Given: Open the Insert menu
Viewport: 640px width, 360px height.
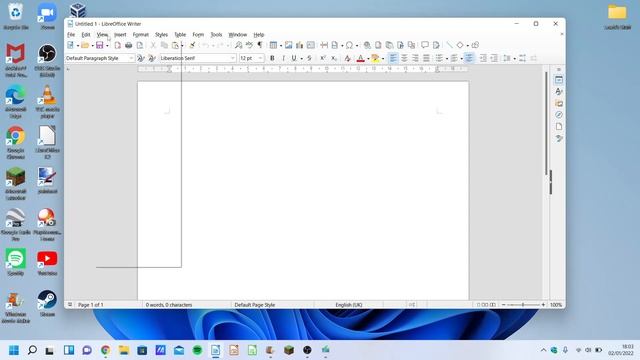Looking at the screenshot, I should click(x=120, y=35).
